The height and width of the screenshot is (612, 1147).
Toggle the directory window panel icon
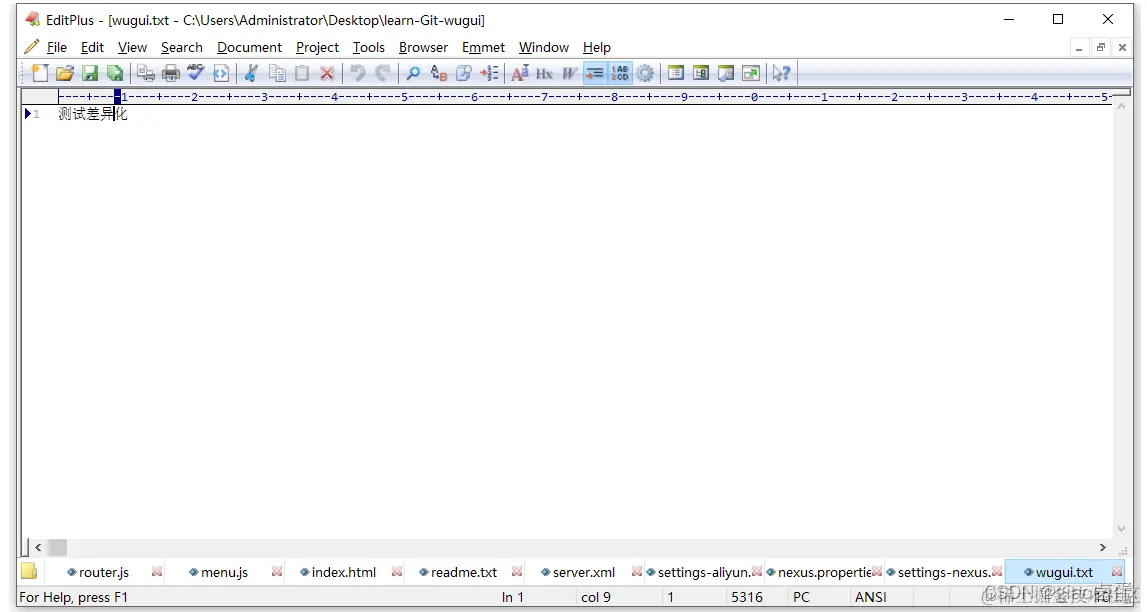pyautogui.click(x=676, y=73)
